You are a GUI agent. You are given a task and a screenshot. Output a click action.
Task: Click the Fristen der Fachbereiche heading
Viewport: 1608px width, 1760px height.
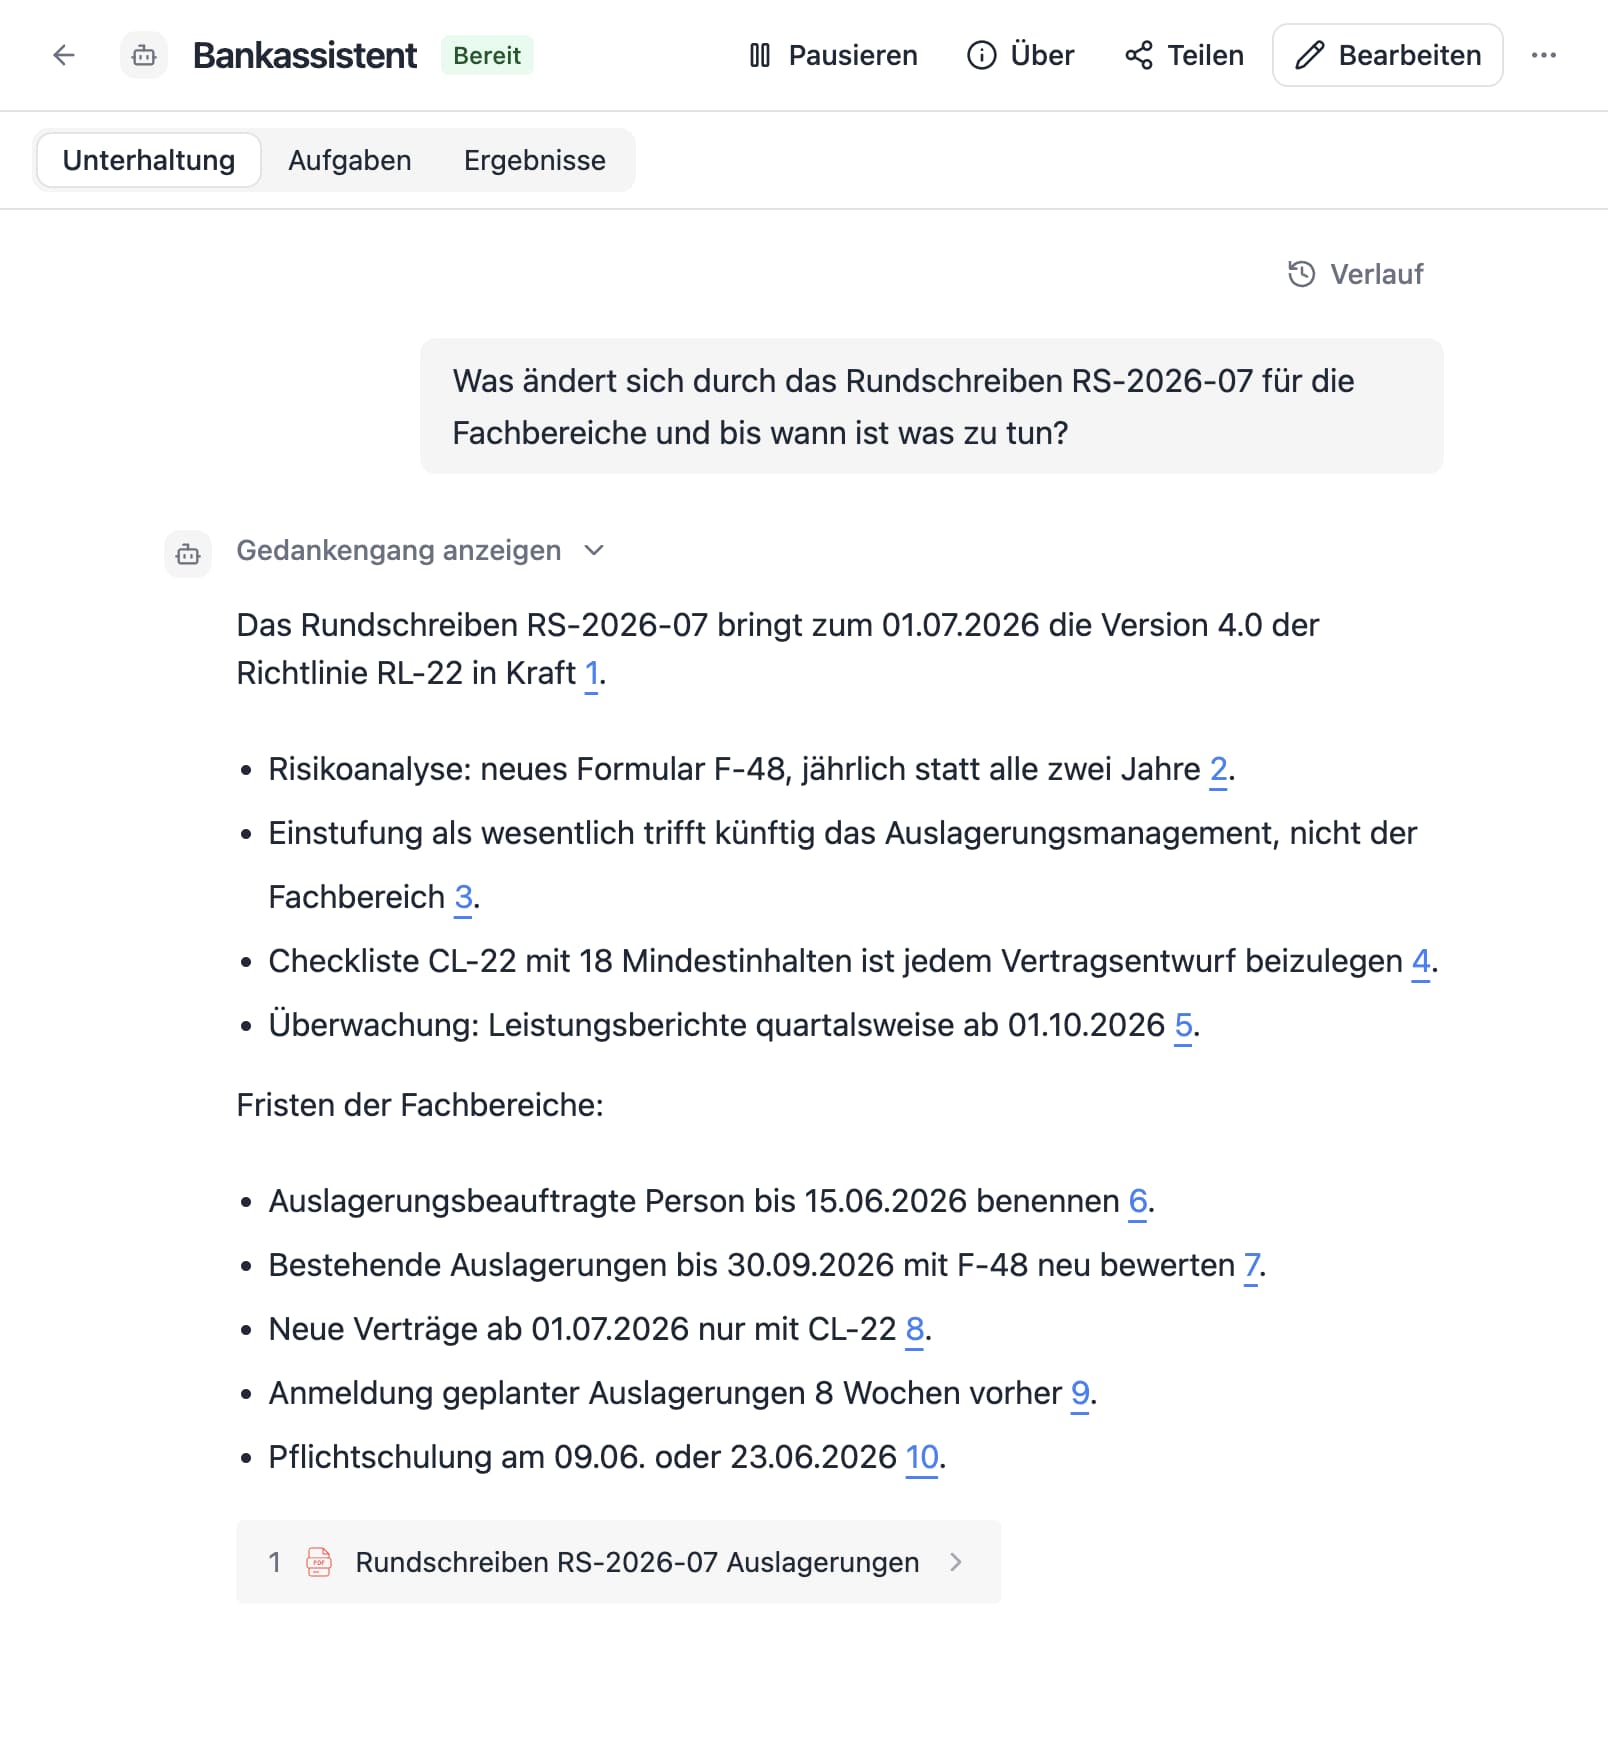[420, 1105]
